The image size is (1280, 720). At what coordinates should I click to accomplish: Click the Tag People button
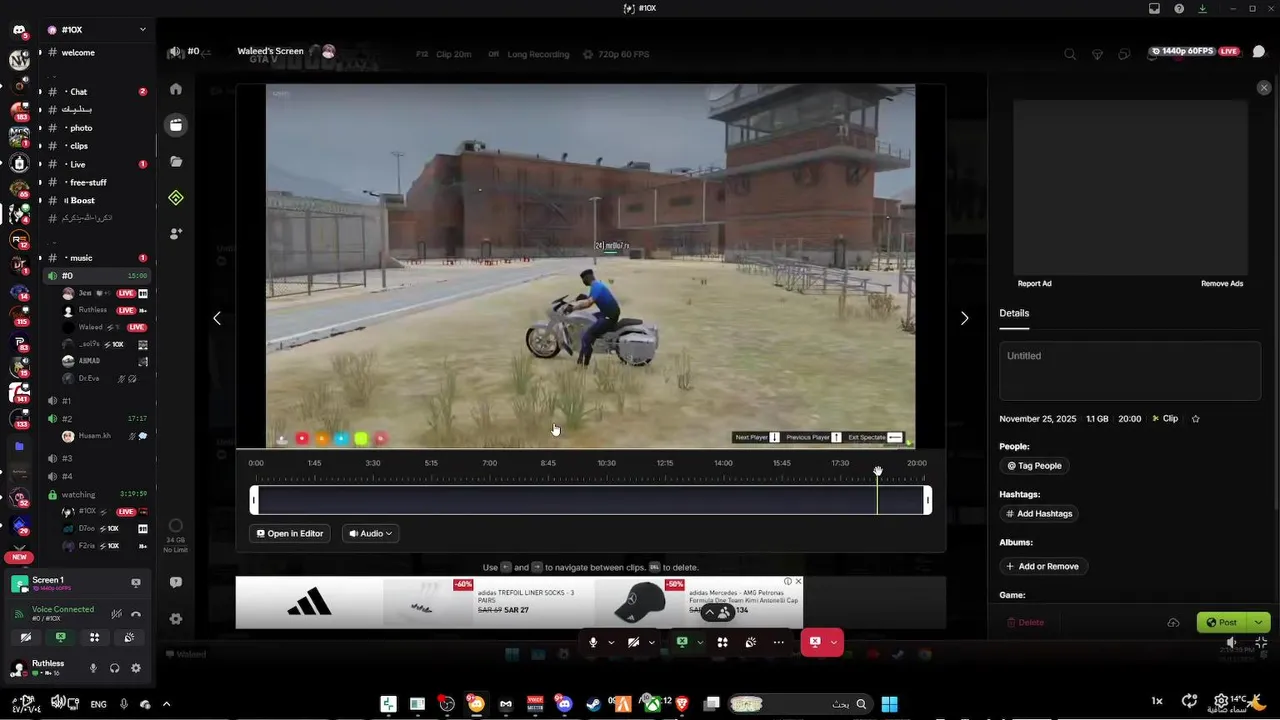pyautogui.click(x=1034, y=465)
